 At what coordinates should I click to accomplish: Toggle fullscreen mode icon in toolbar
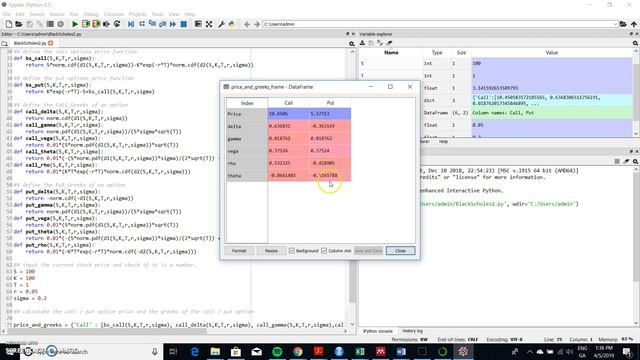click(209, 24)
